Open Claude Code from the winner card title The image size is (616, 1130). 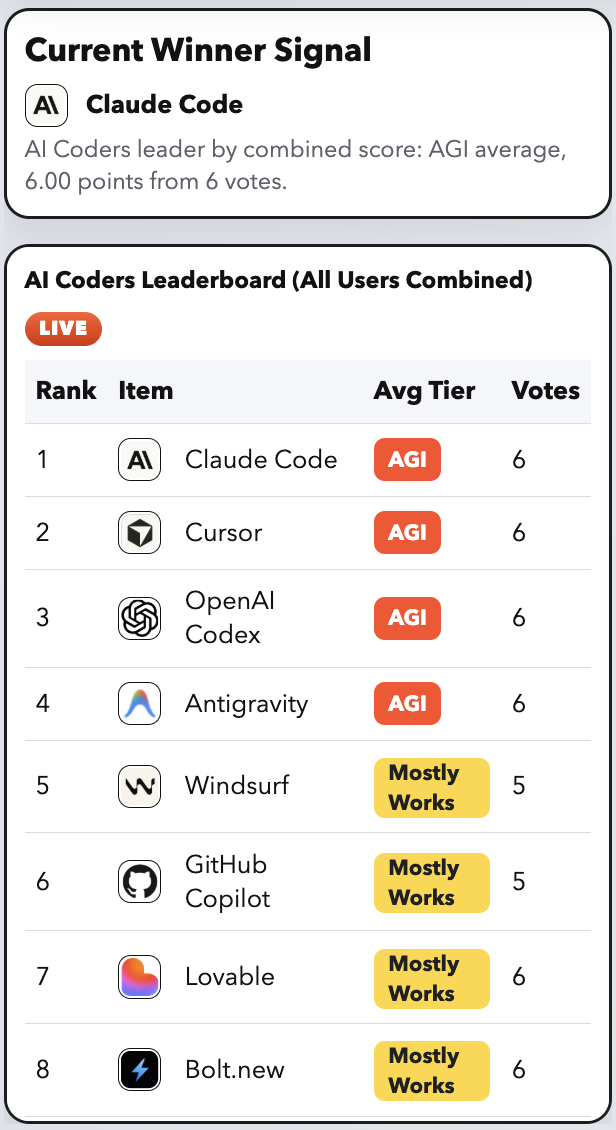tap(164, 105)
